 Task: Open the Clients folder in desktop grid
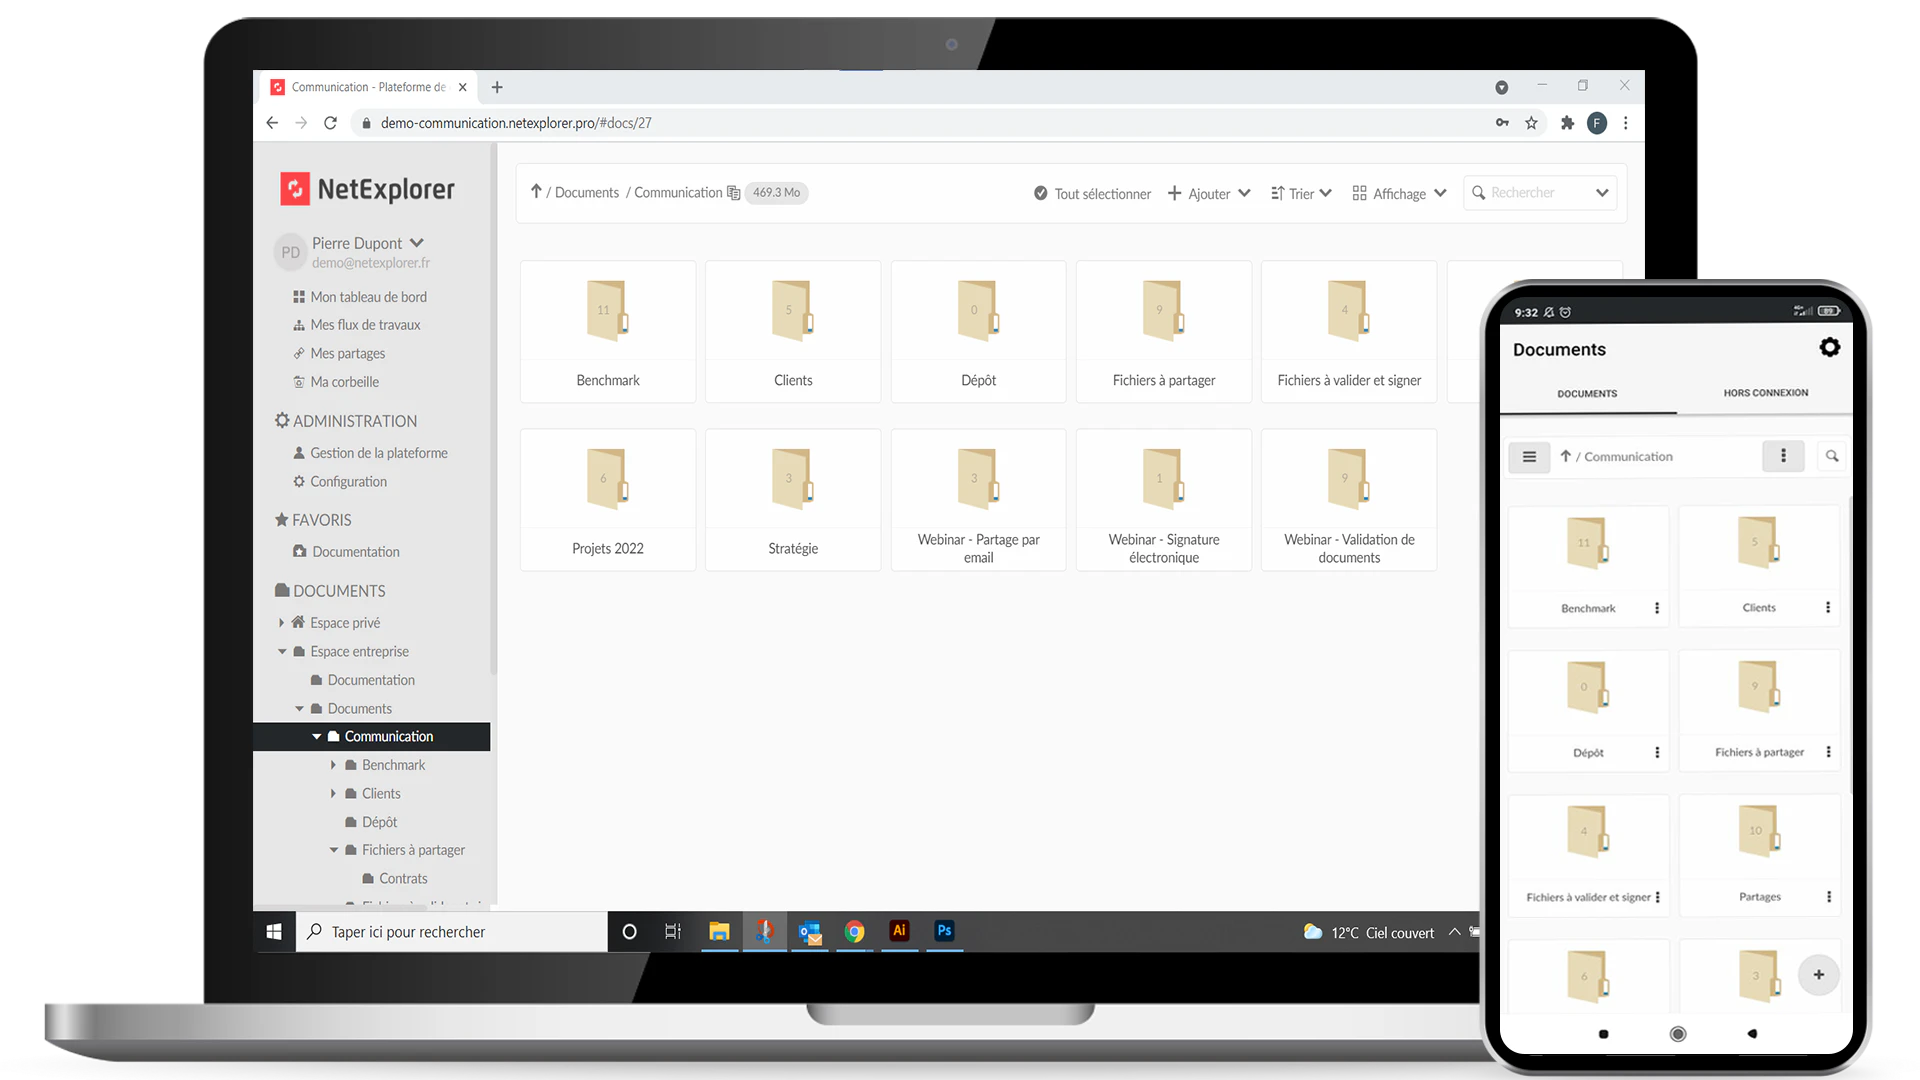coord(793,331)
